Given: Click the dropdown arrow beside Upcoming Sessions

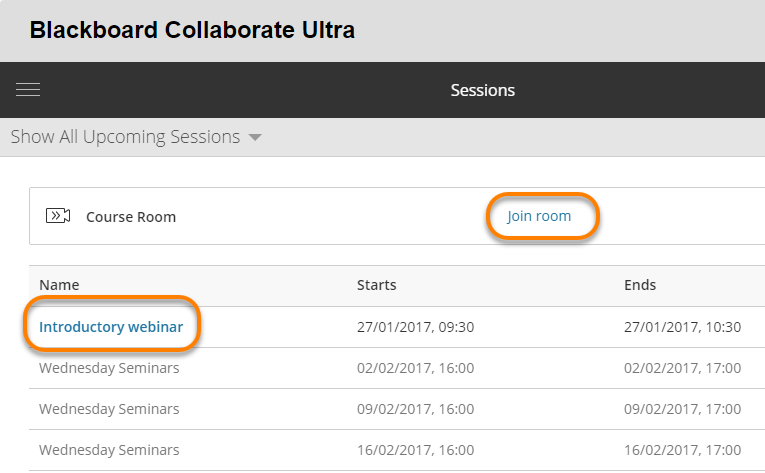Looking at the screenshot, I should coord(255,138).
